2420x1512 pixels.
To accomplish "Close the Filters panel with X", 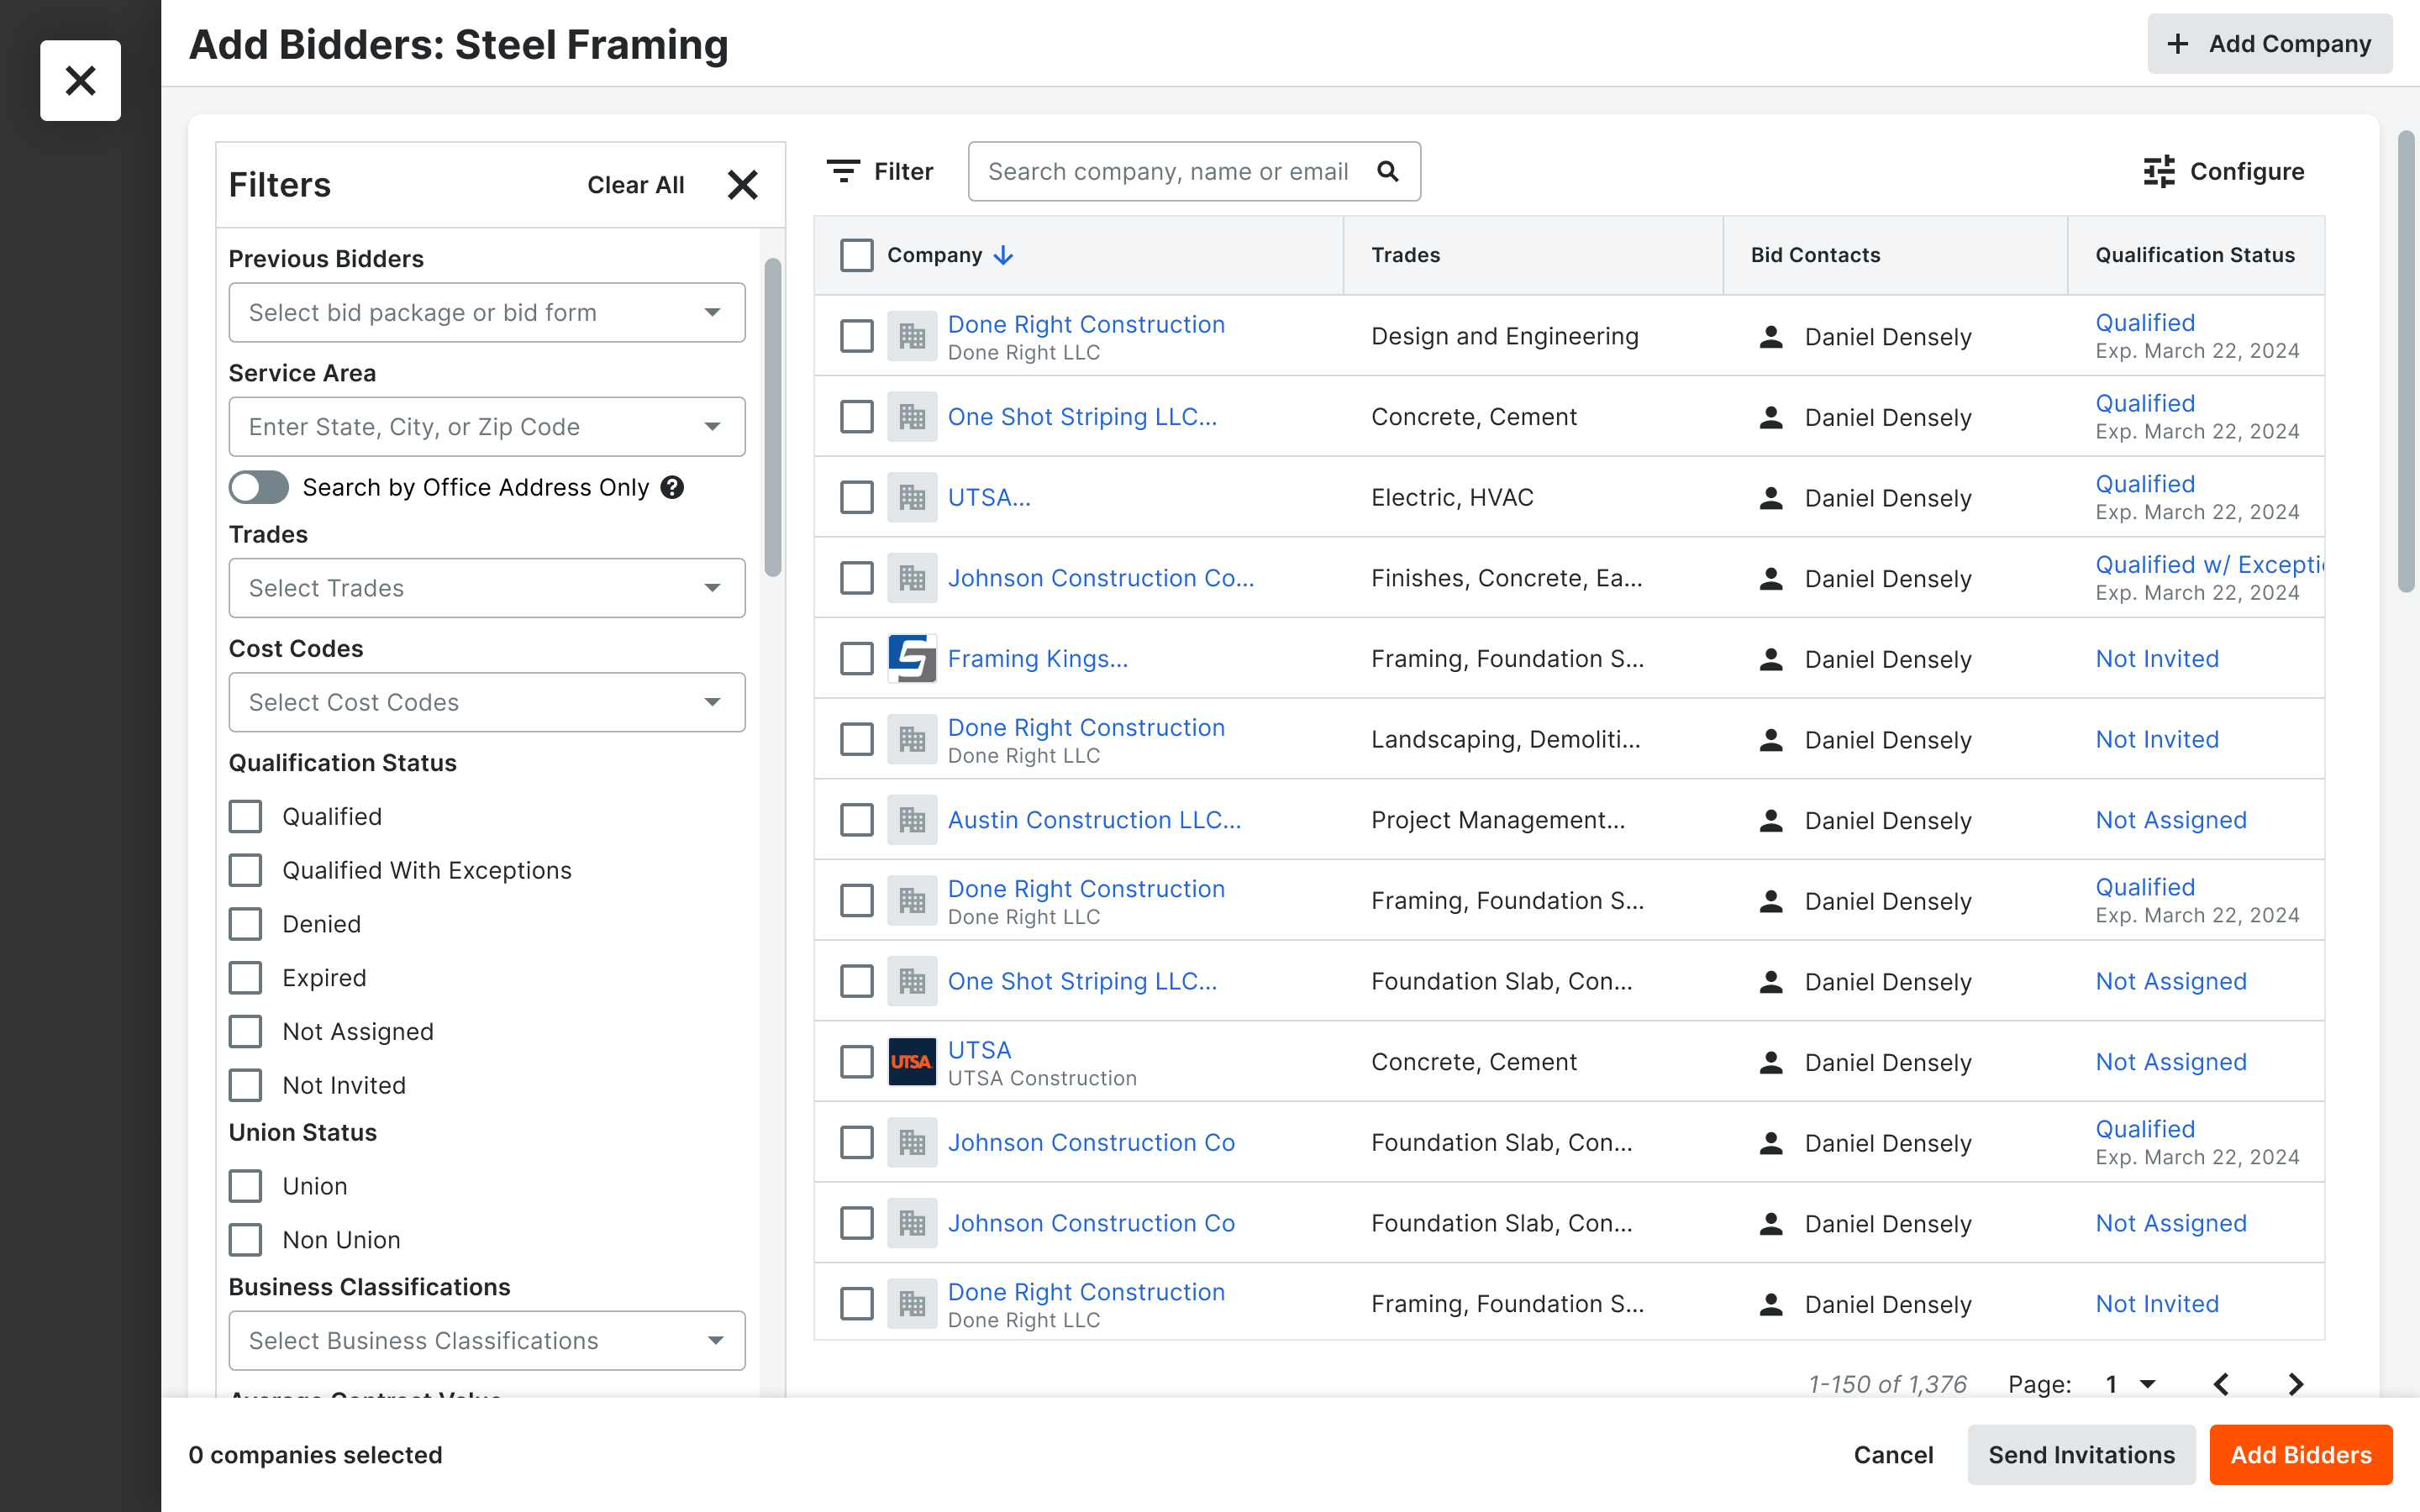I will coord(742,185).
